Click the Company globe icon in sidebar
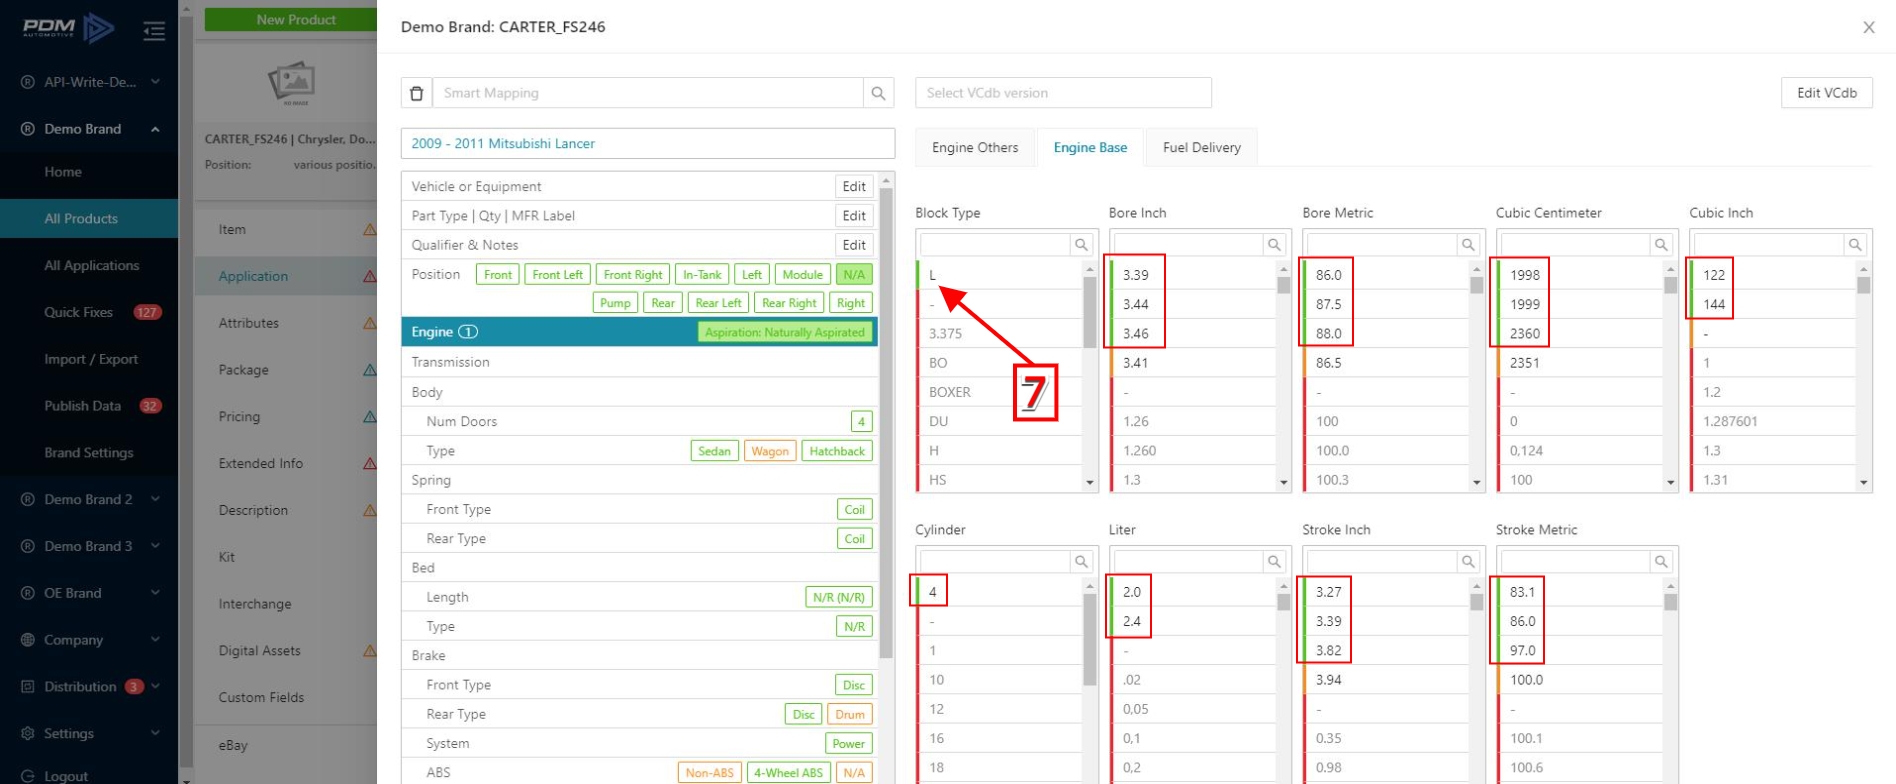The height and width of the screenshot is (784, 1896). pyautogui.click(x=28, y=640)
